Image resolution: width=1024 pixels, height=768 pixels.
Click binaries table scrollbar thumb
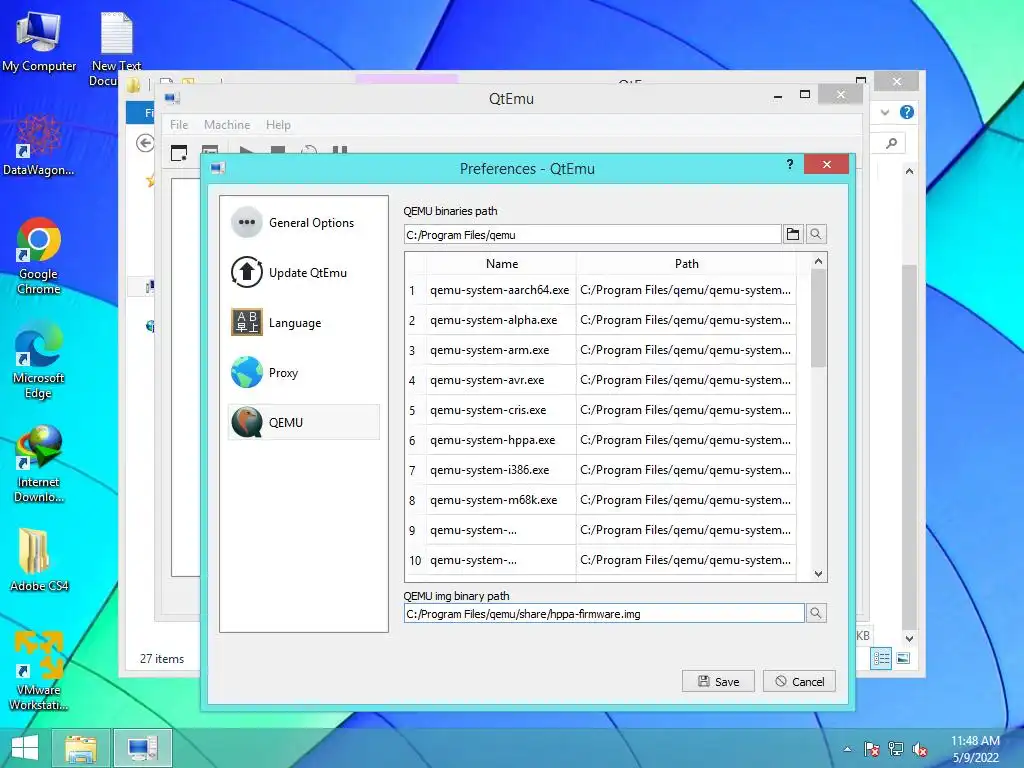818,318
